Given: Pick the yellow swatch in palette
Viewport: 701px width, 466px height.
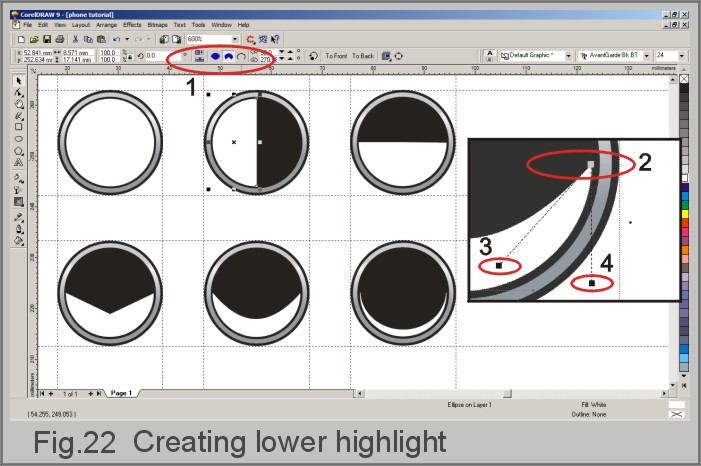Looking at the screenshot, I should click(684, 214).
